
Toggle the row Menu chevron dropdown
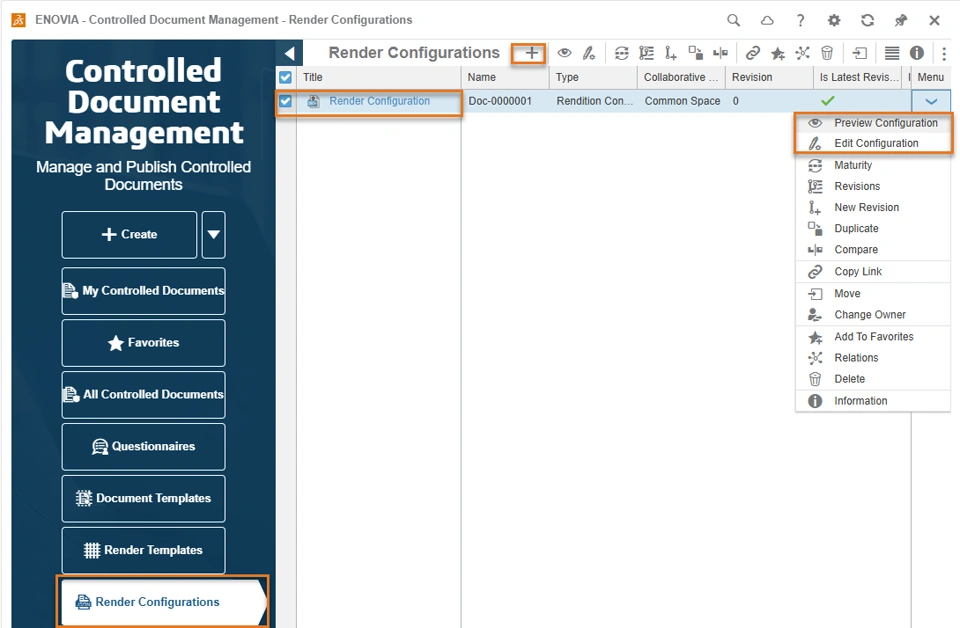931,102
